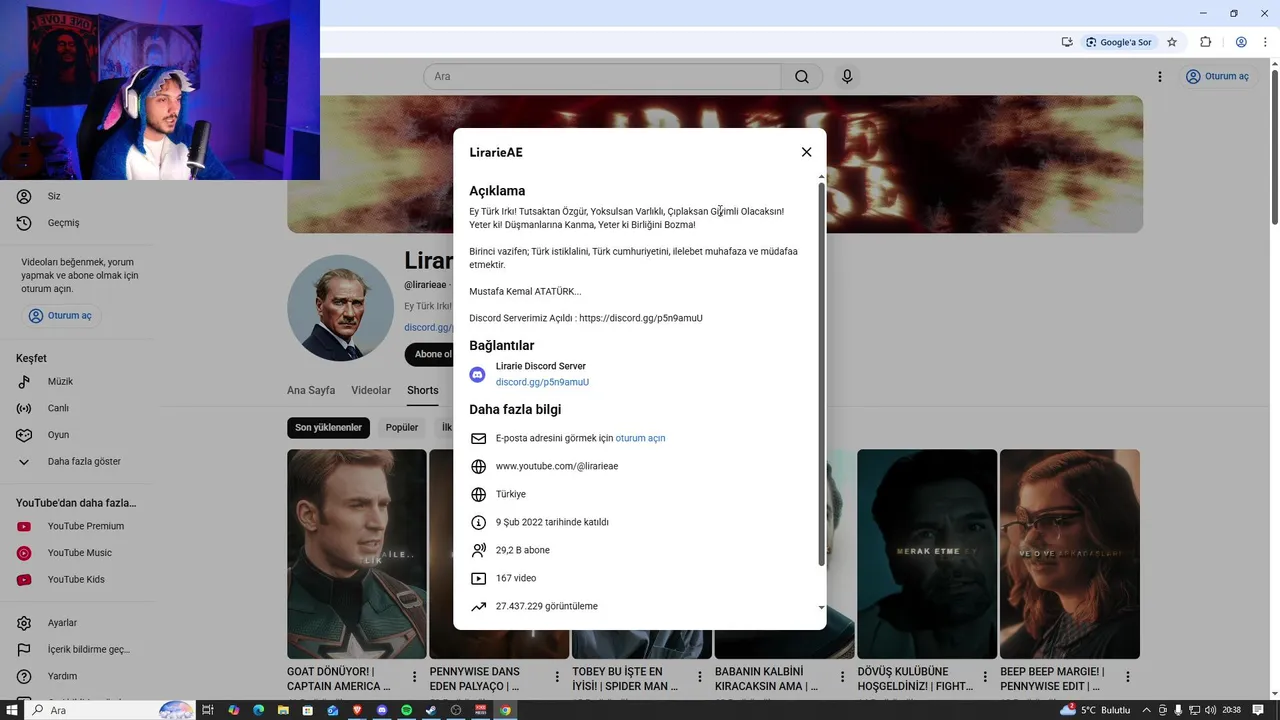Screen dimensions: 1280x720
Task: Click the Discord icon beside Lirarie Discord Server
Action: tap(478, 374)
